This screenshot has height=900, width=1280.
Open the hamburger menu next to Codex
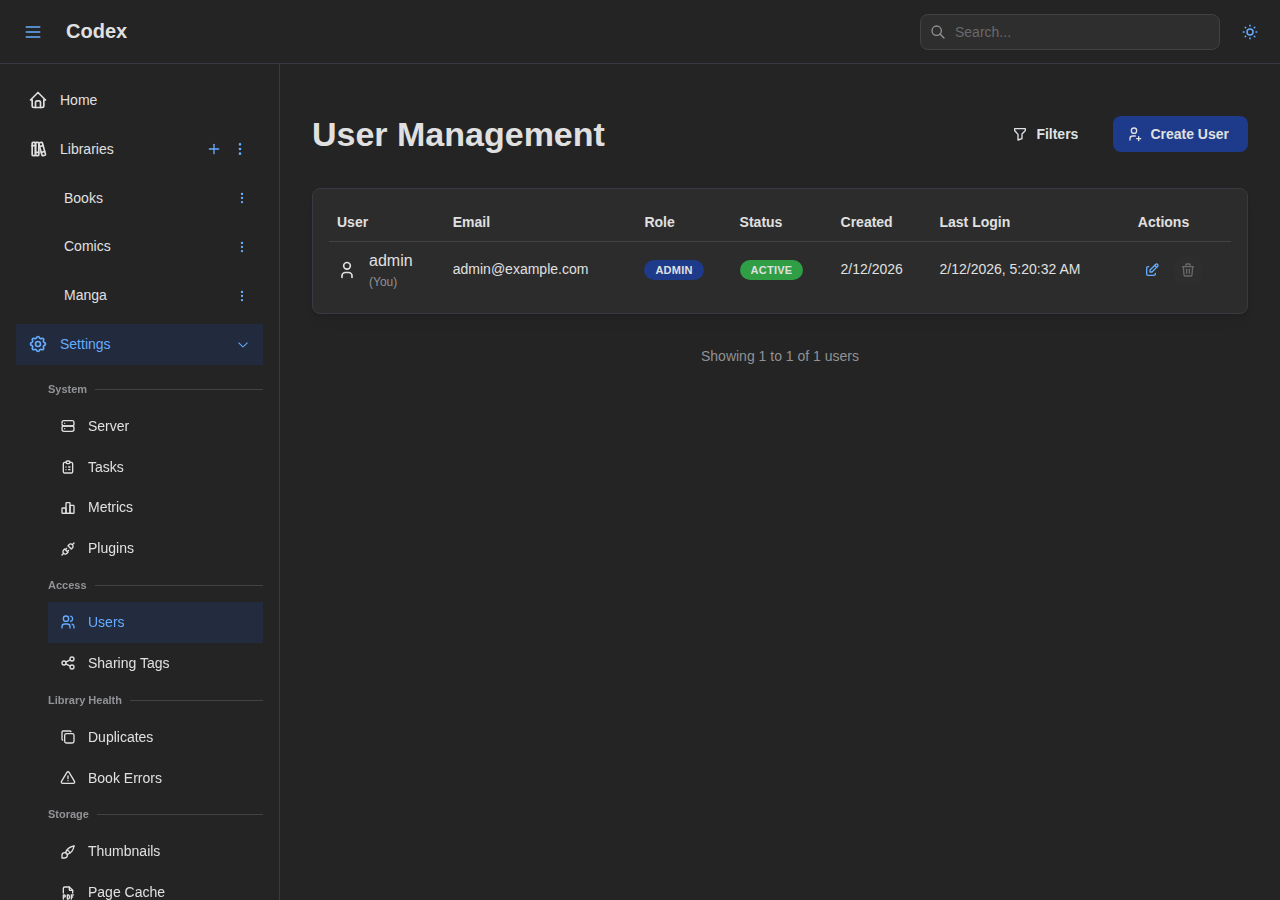click(x=33, y=31)
